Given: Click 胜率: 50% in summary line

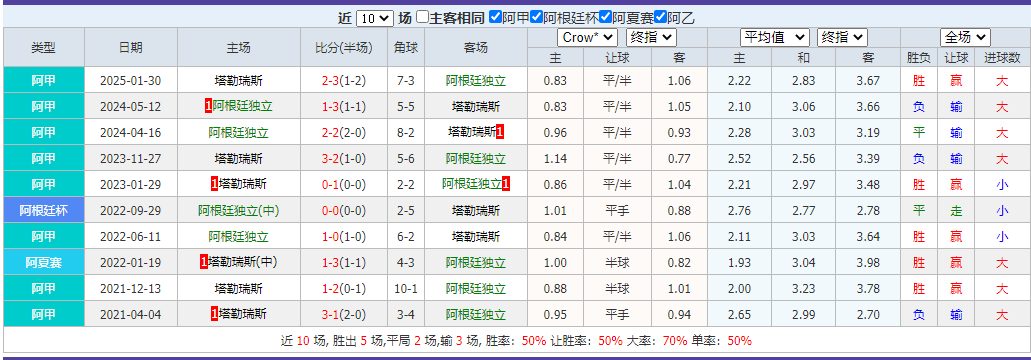Looking at the screenshot, I should (516, 341).
